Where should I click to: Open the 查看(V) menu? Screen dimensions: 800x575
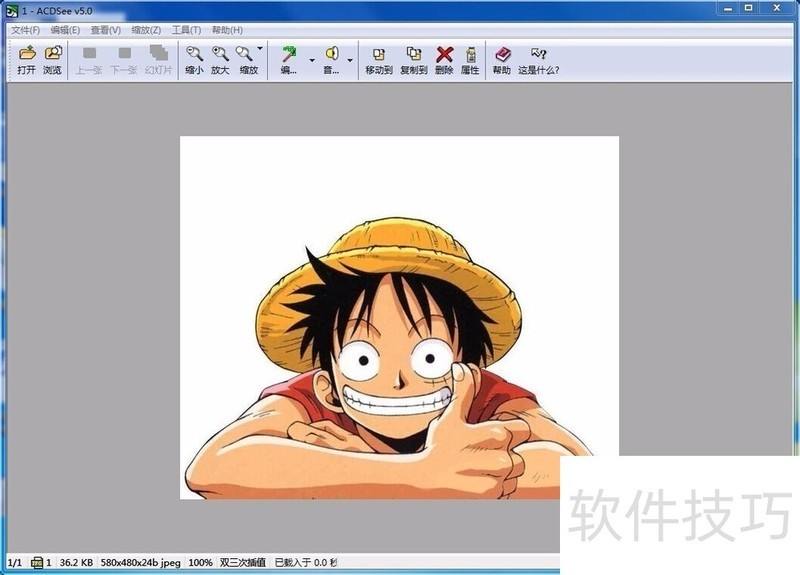pos(106,30)
